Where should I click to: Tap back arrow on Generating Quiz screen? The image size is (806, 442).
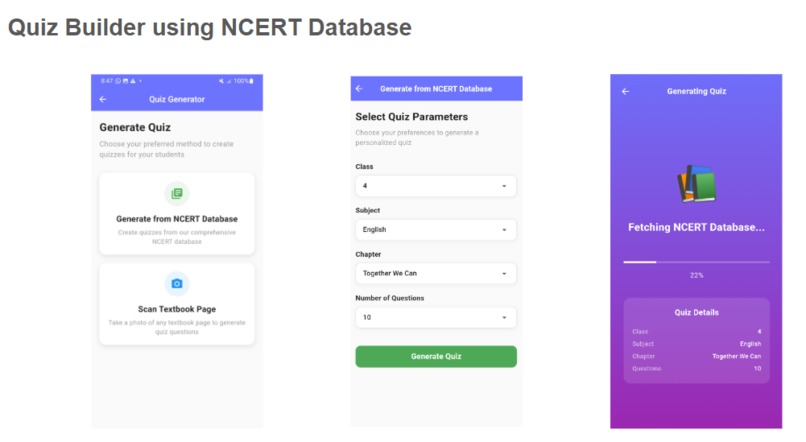point(625,91)
